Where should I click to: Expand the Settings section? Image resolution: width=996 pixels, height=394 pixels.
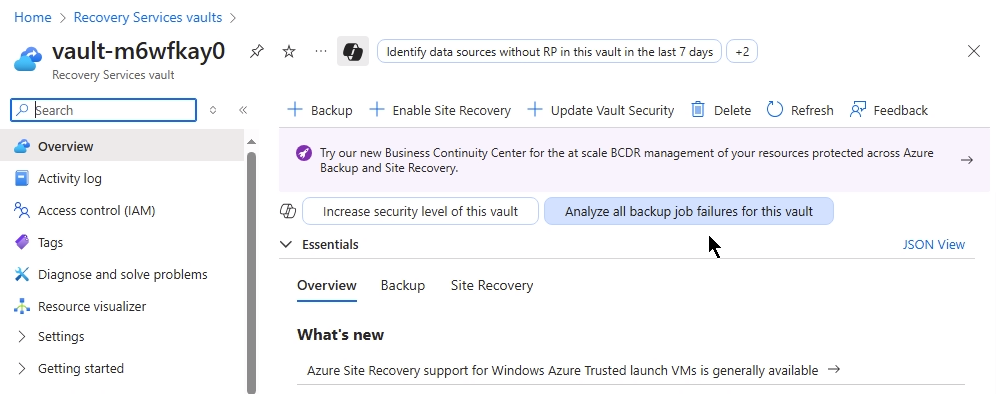61,336
